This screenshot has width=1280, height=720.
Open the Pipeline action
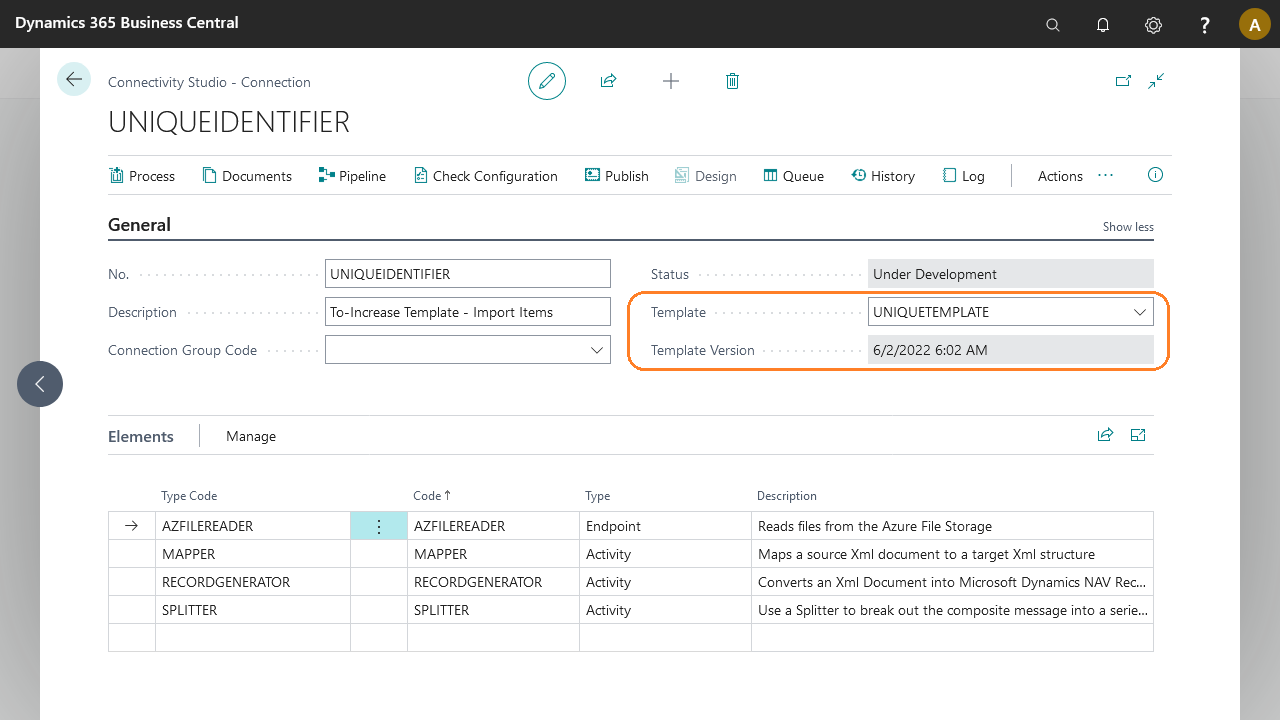coord(352,176)
